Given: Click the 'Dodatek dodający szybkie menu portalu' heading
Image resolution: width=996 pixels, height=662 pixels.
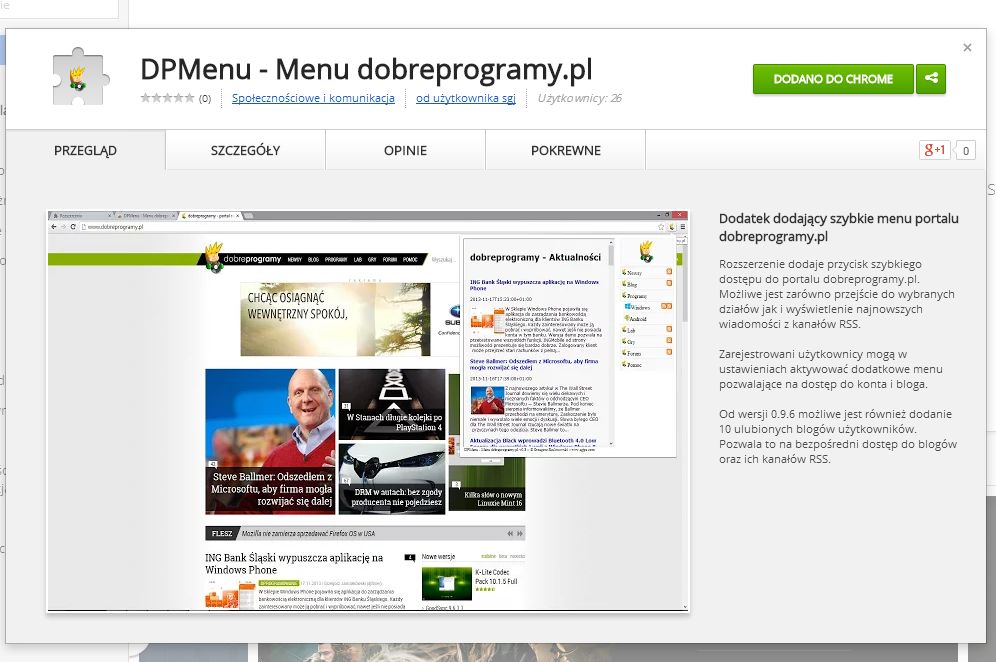Looking at the screenshot, I should (838, 227).
